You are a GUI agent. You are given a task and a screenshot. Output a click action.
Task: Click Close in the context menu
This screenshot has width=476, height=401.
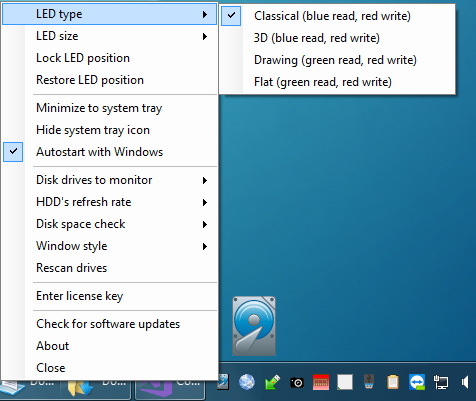click(x=109, y=368)
